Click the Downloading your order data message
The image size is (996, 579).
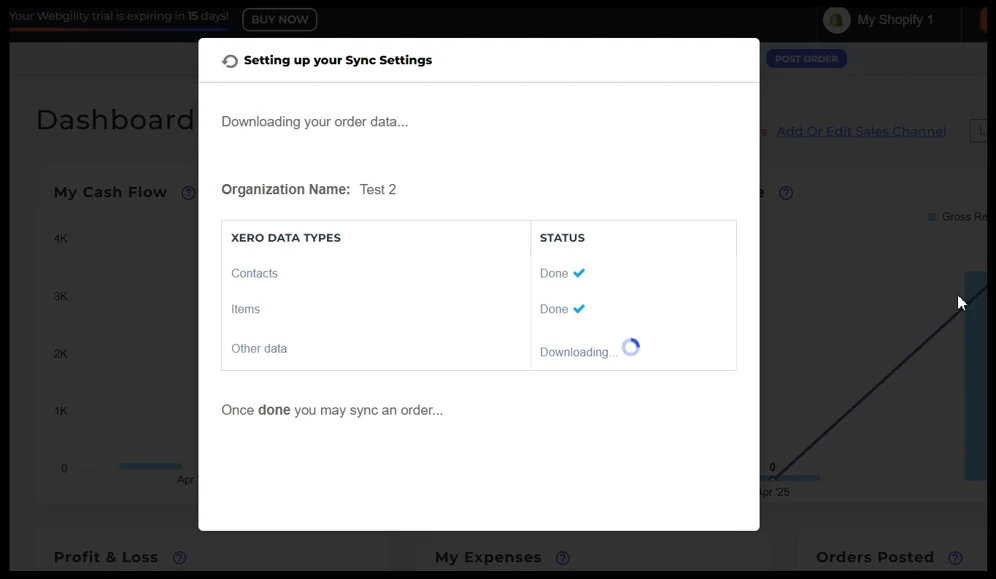pos(314,122)
